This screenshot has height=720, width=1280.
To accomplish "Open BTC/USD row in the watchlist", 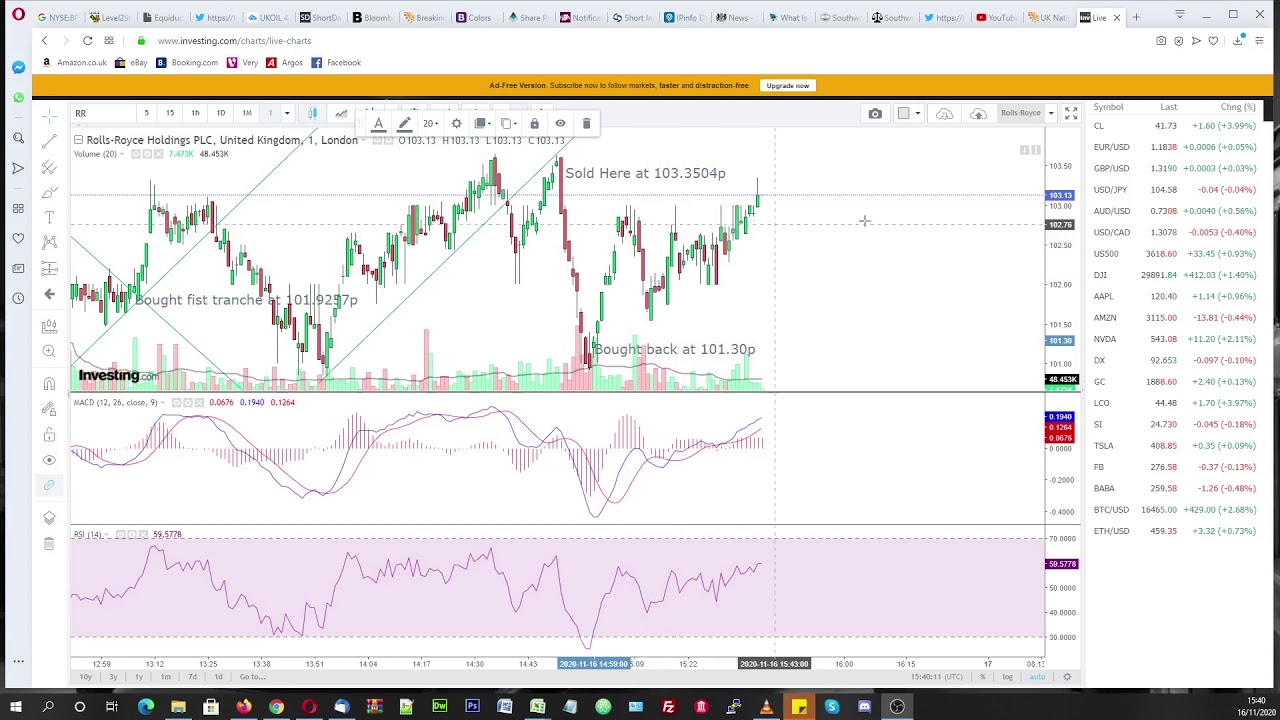I will 1177,510.
